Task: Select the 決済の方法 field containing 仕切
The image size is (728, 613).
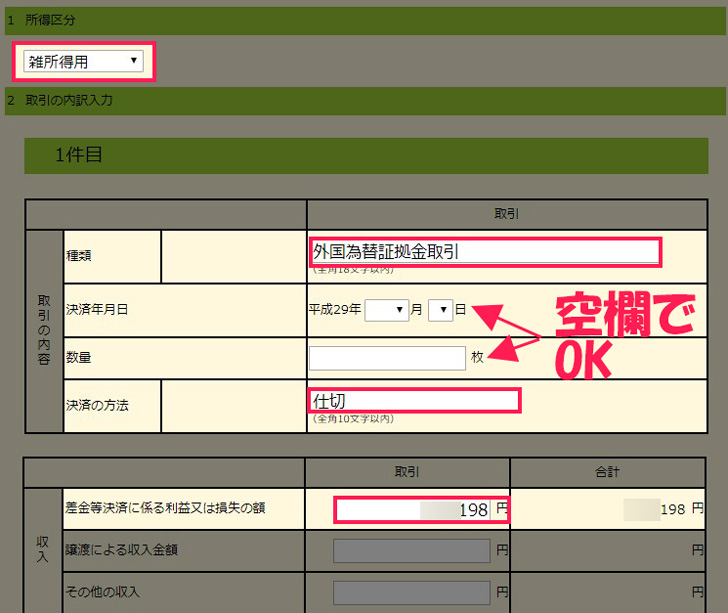Action: [414, 401]
